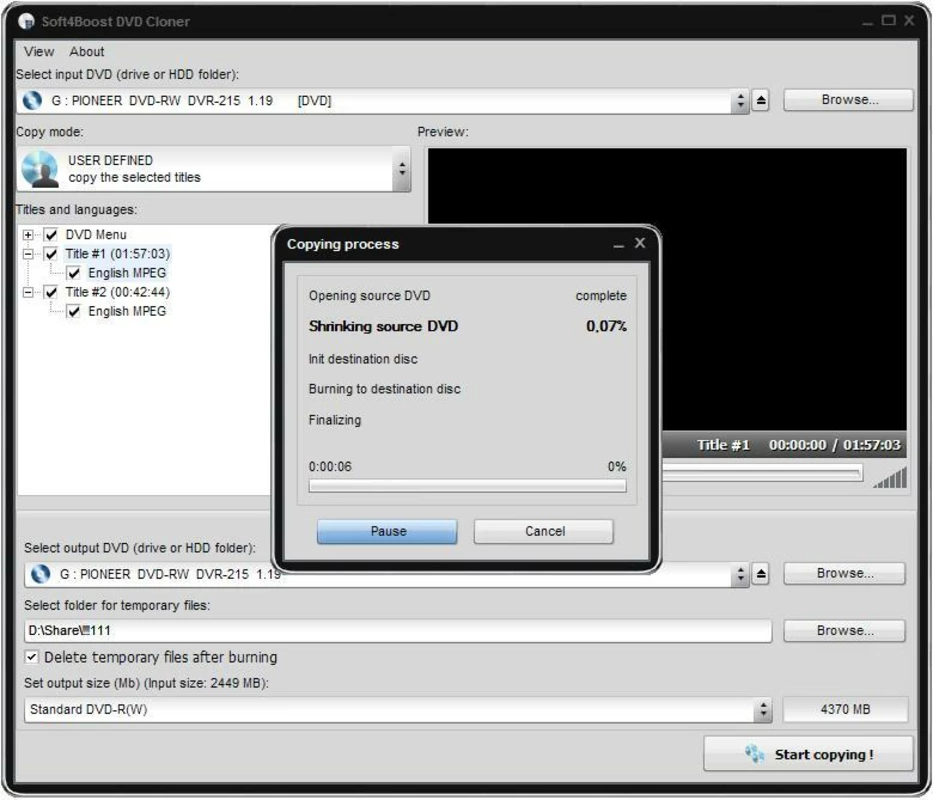This screenshot has width=933, height=800.
Task: Minimize the DVD Cloner main window
Action: point(868,22)
